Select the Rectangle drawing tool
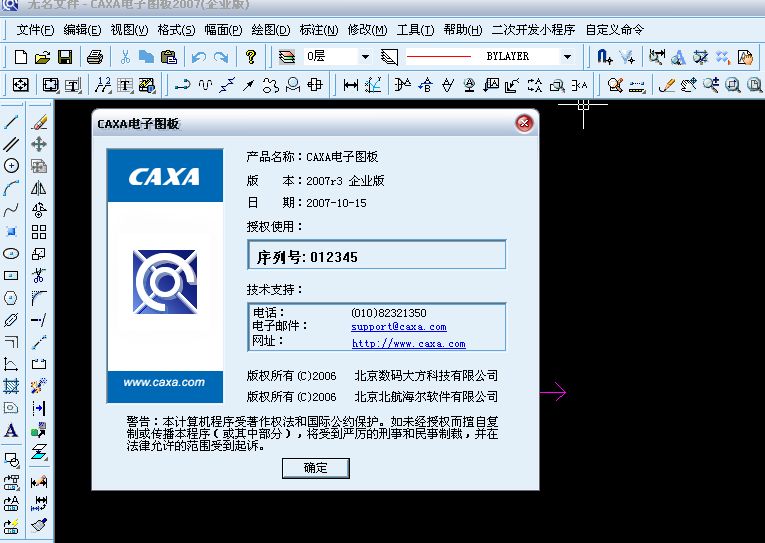Screen dimensions: 765x543 [x=11, y=276]
